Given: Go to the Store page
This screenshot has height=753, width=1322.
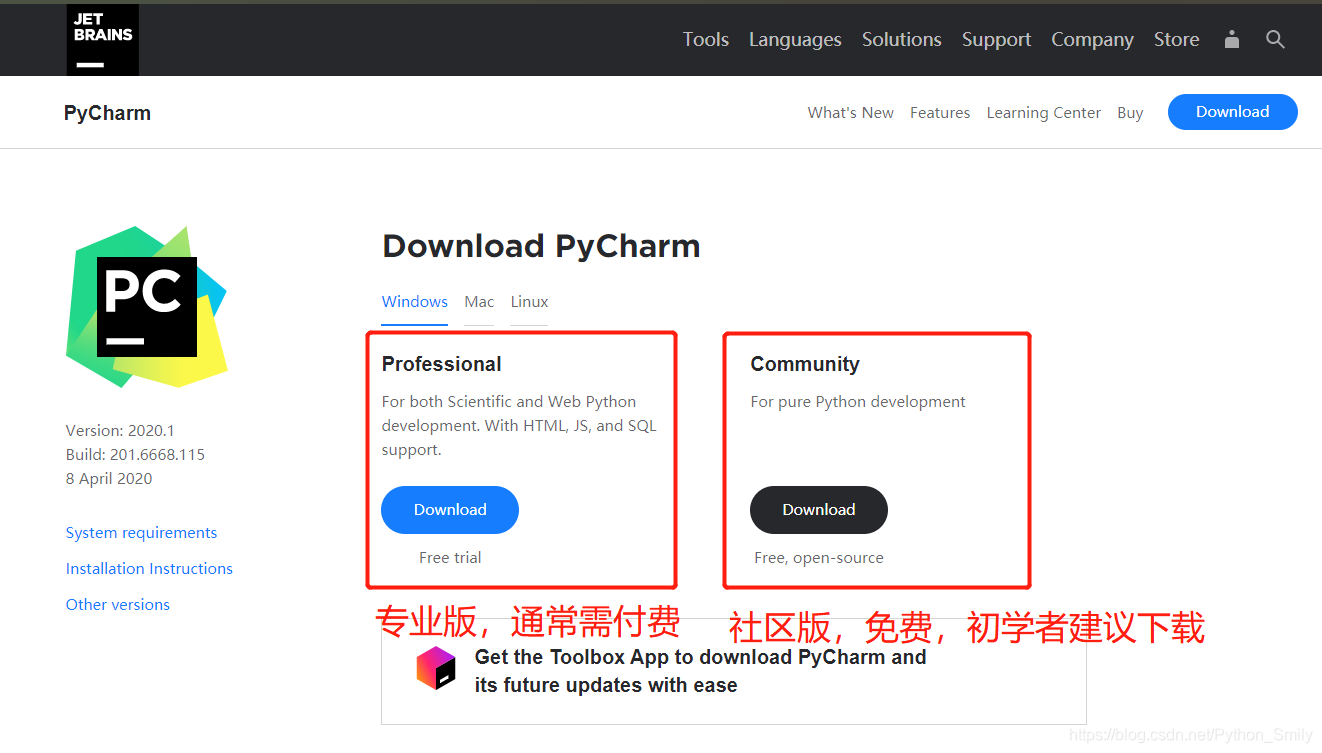Looking at the screenshot, I should [x=1176, y=39].
